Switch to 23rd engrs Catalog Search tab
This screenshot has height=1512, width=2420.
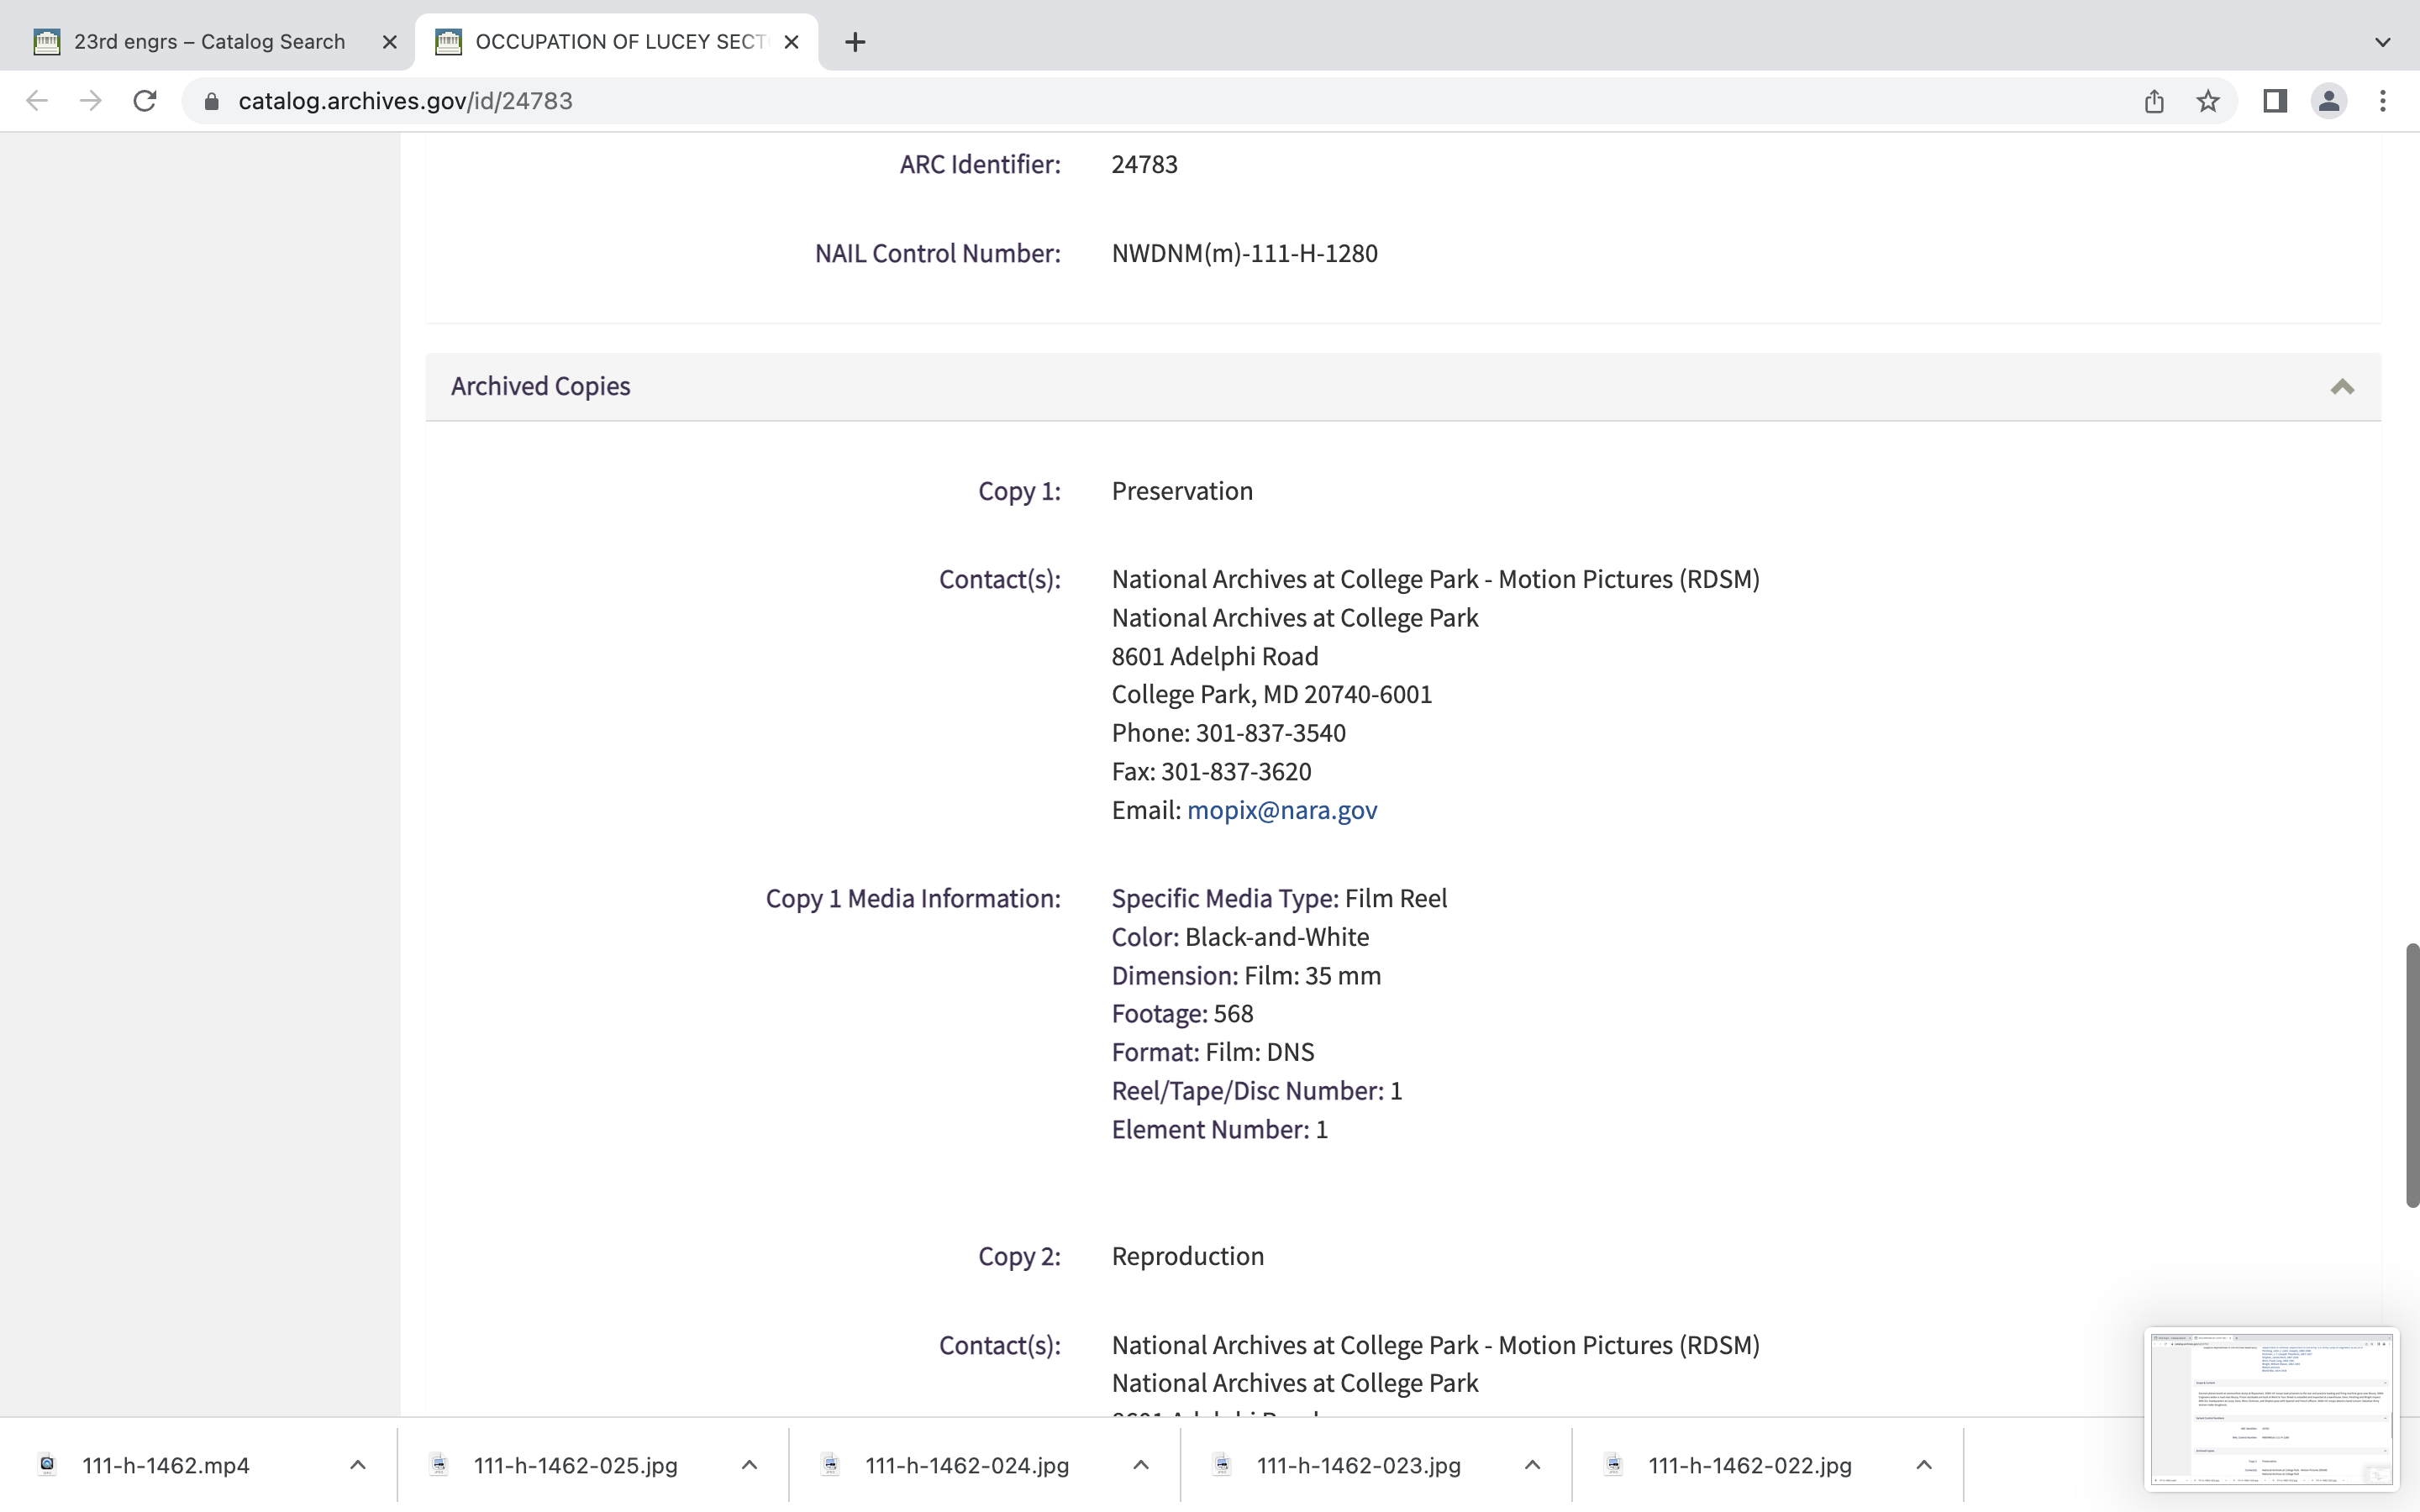pyautogui.click(x=208, y=42)
